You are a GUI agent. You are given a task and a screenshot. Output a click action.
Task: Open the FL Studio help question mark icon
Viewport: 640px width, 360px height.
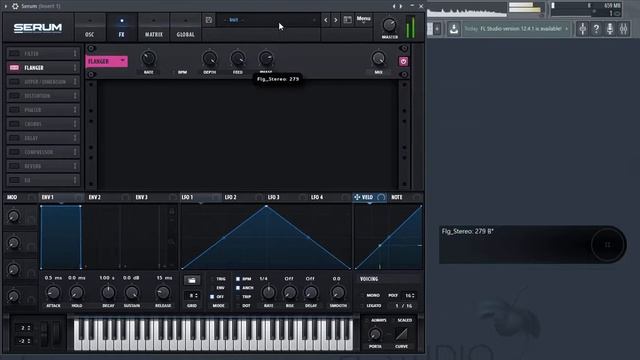tap(596, 29)
